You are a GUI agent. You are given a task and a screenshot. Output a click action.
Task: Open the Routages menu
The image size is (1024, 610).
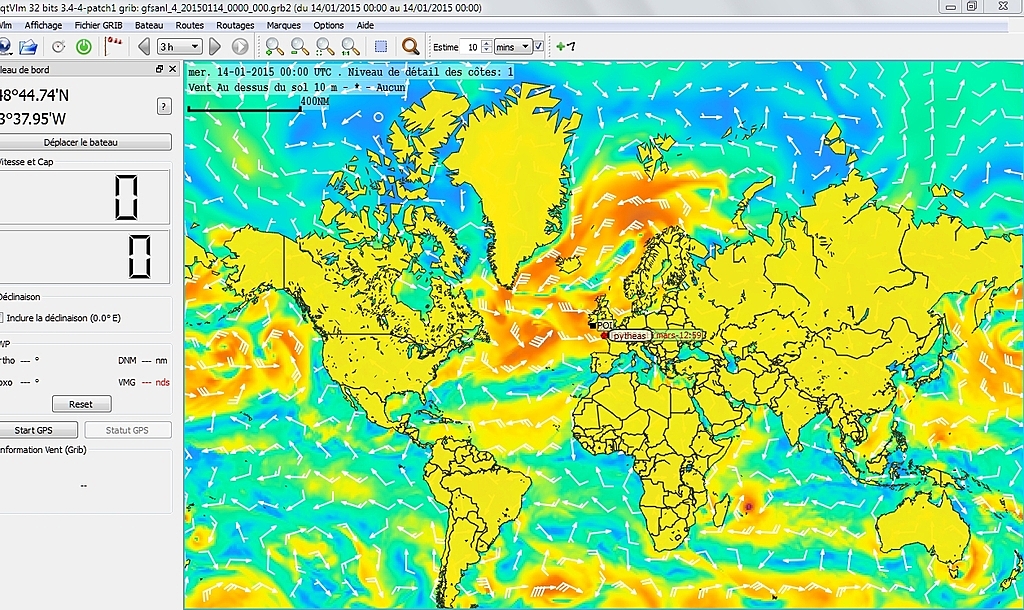coord(235,25)
